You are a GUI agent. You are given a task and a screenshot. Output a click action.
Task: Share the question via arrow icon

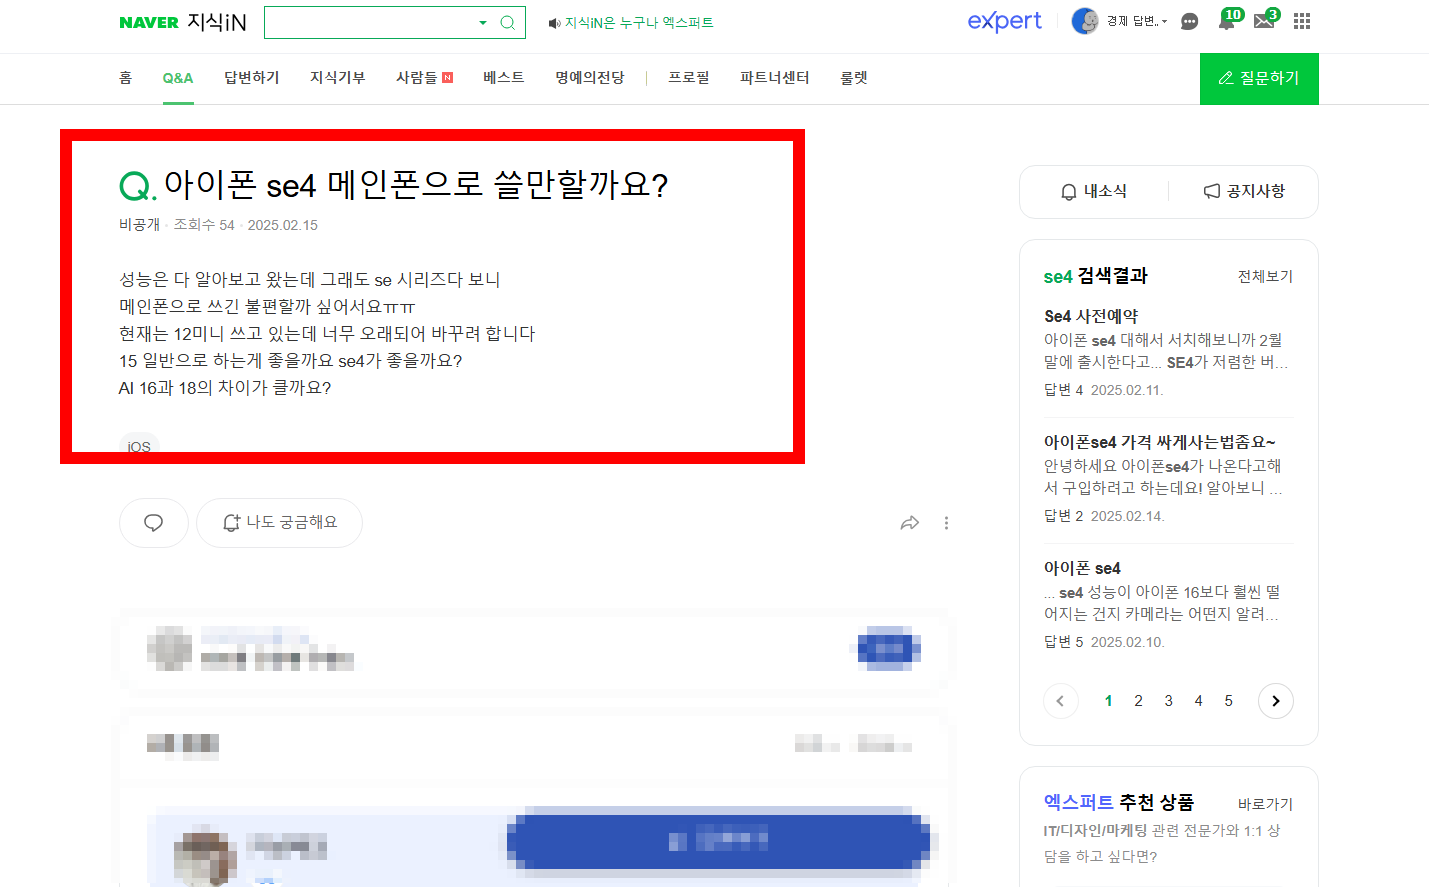[910, 523]
